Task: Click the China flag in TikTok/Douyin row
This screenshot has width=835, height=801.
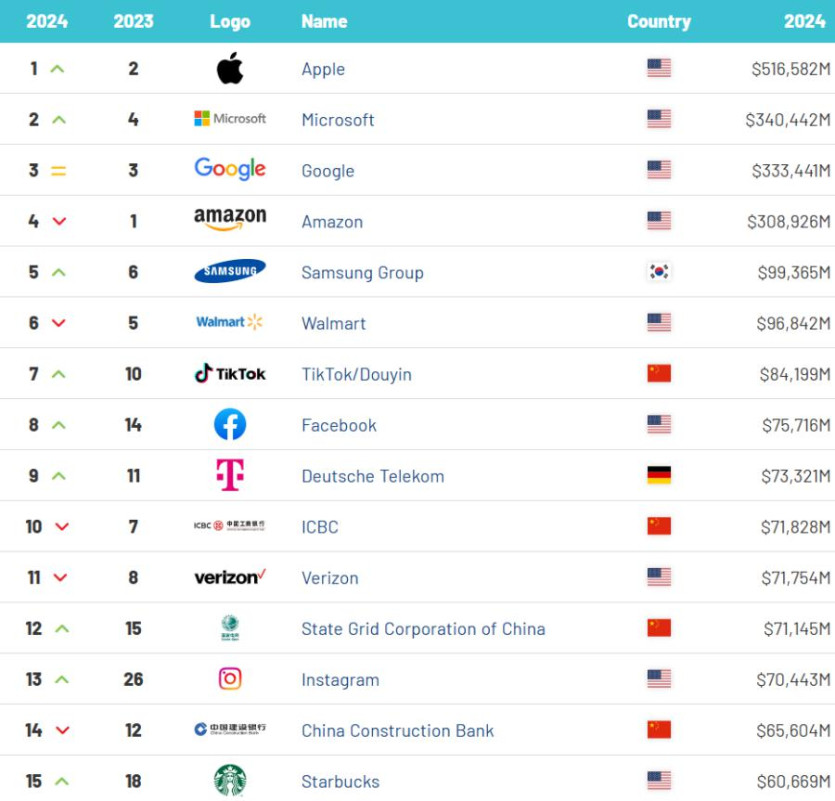Action: (x=659, y=373)
